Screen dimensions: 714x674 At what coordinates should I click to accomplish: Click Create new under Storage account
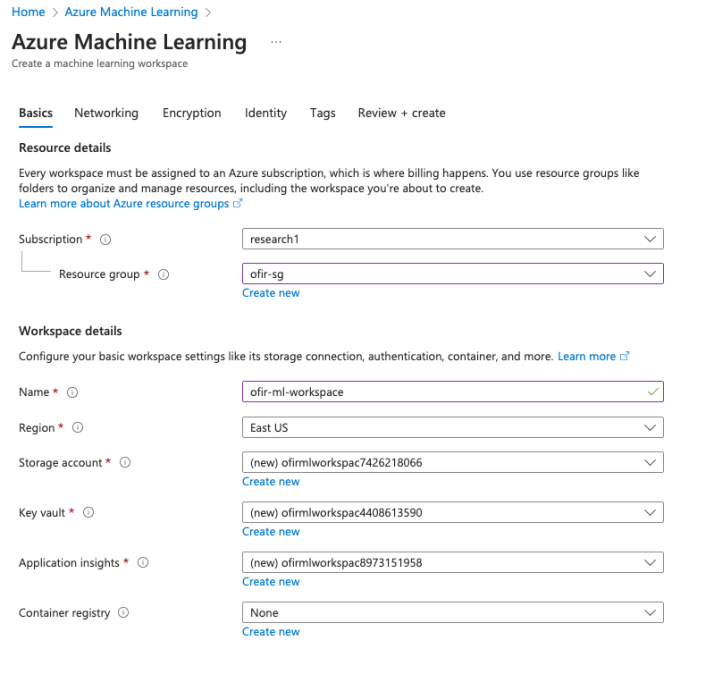click(x=270, y=481)
